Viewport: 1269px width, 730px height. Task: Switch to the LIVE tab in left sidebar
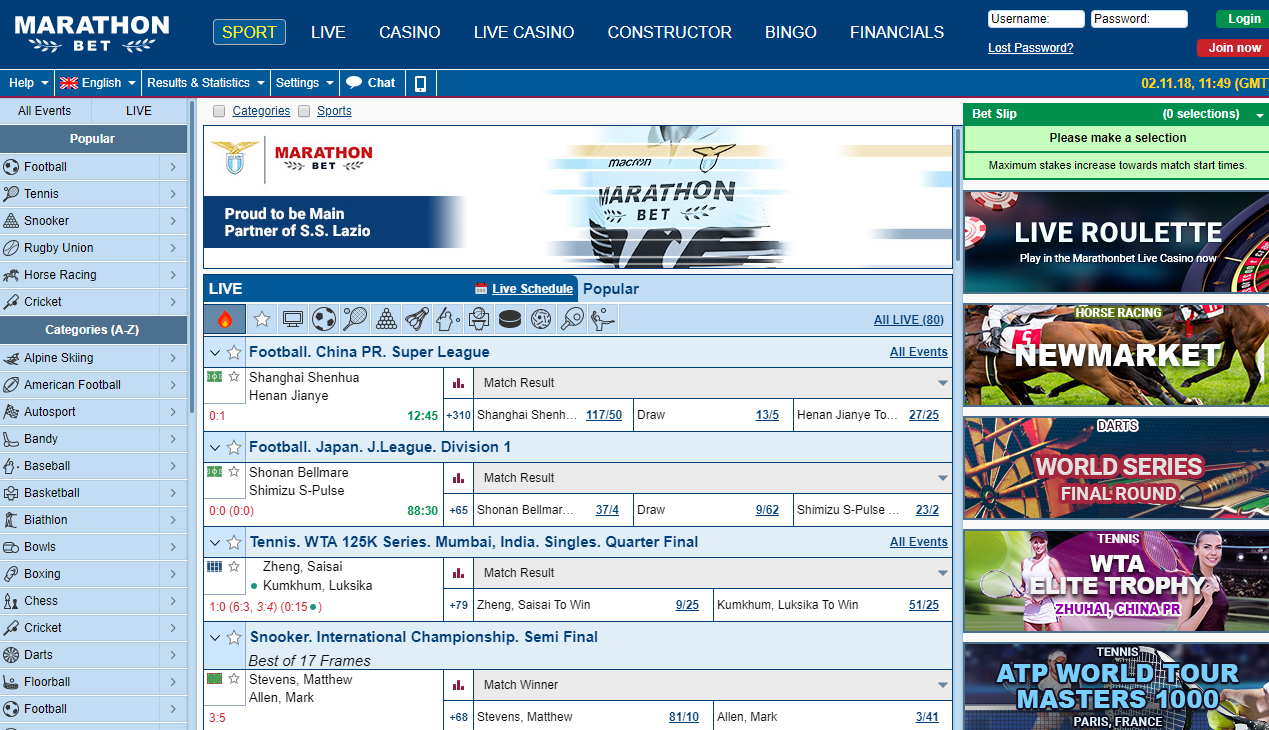point(139,111)
